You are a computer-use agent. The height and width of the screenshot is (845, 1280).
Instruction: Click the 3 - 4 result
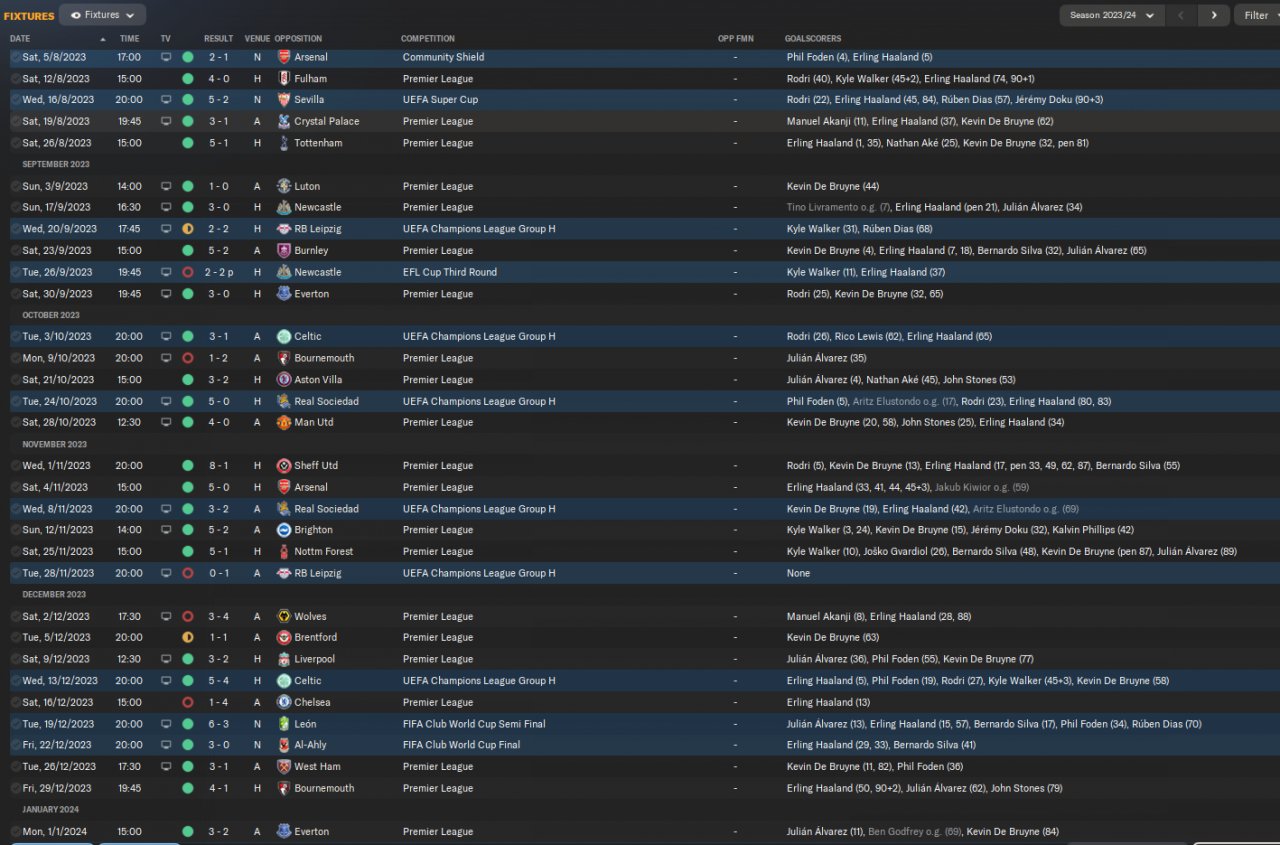pos(219,617)
